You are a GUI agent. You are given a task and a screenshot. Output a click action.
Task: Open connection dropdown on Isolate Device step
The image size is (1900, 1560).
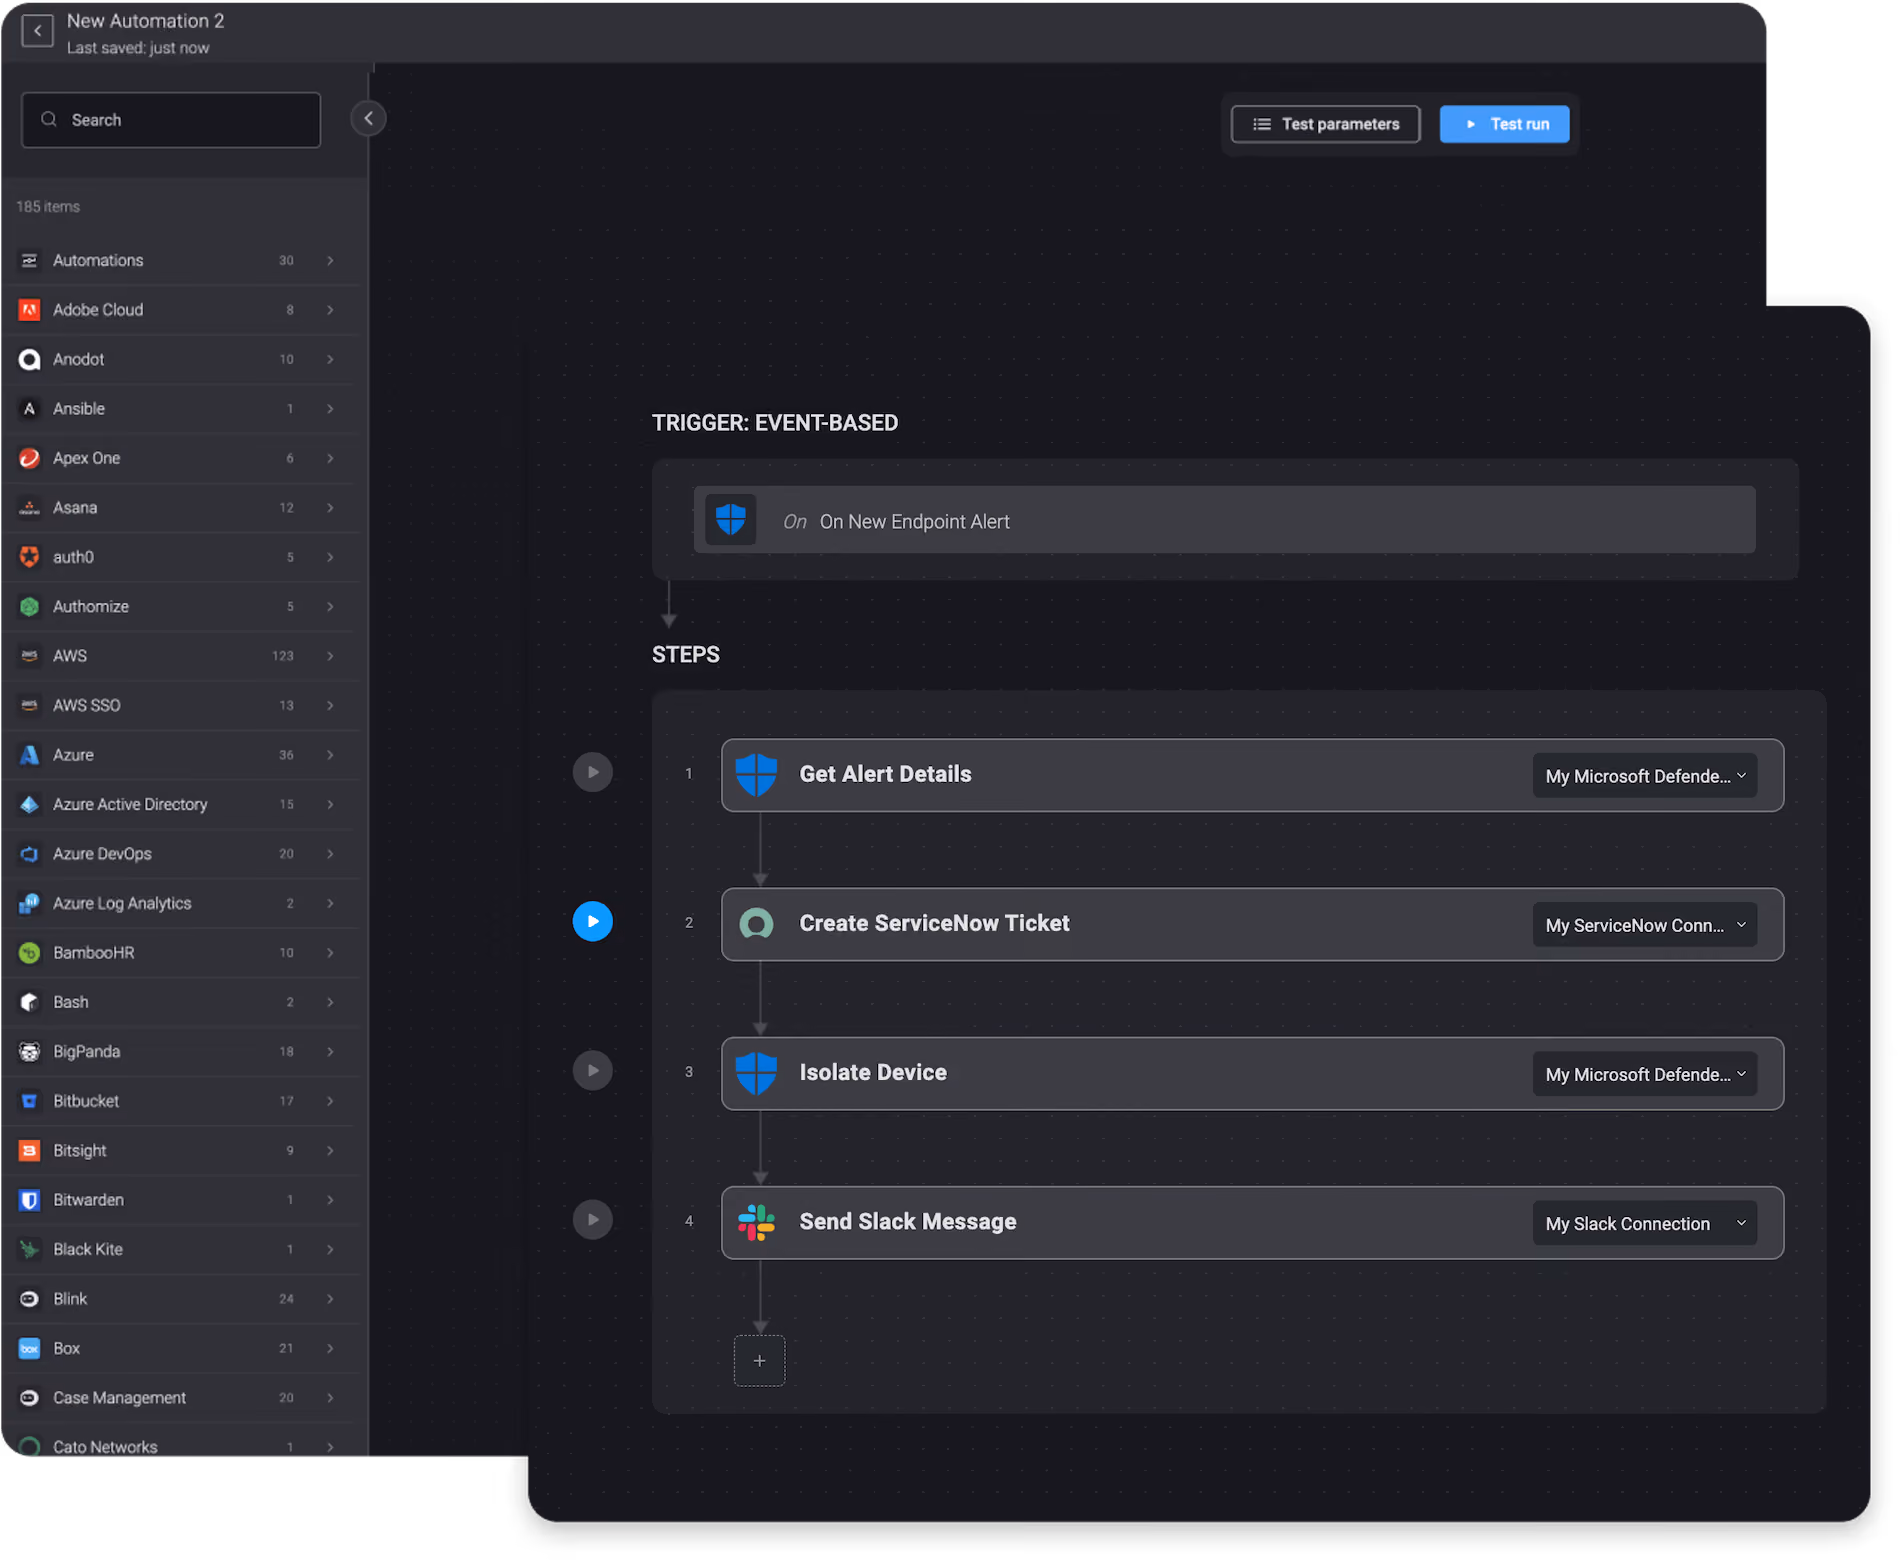pyautogui.click(x=1645, y=1074)
